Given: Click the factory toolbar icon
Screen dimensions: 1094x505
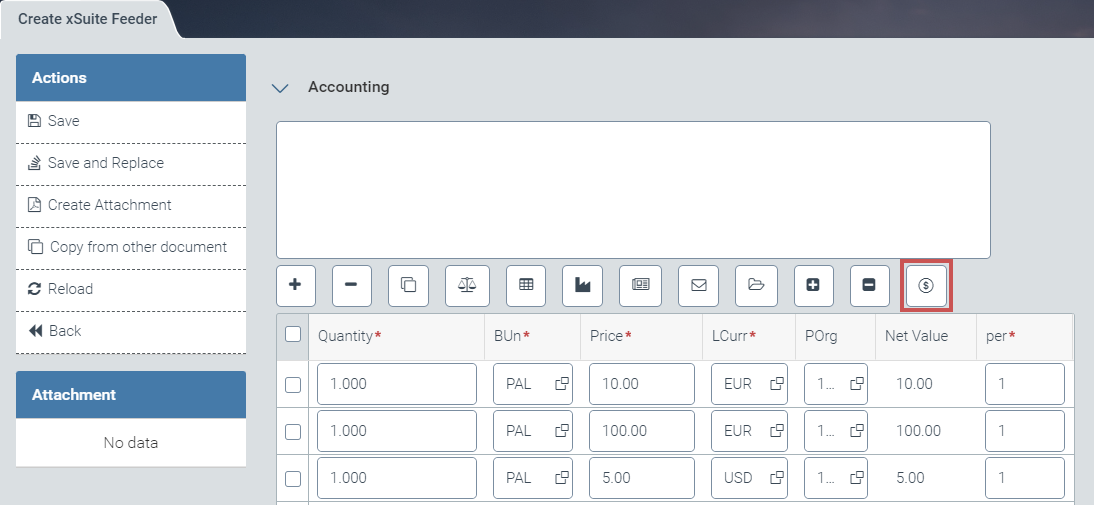Looking at the screenshot, I should pyautogui.click(x=582, y=285).
